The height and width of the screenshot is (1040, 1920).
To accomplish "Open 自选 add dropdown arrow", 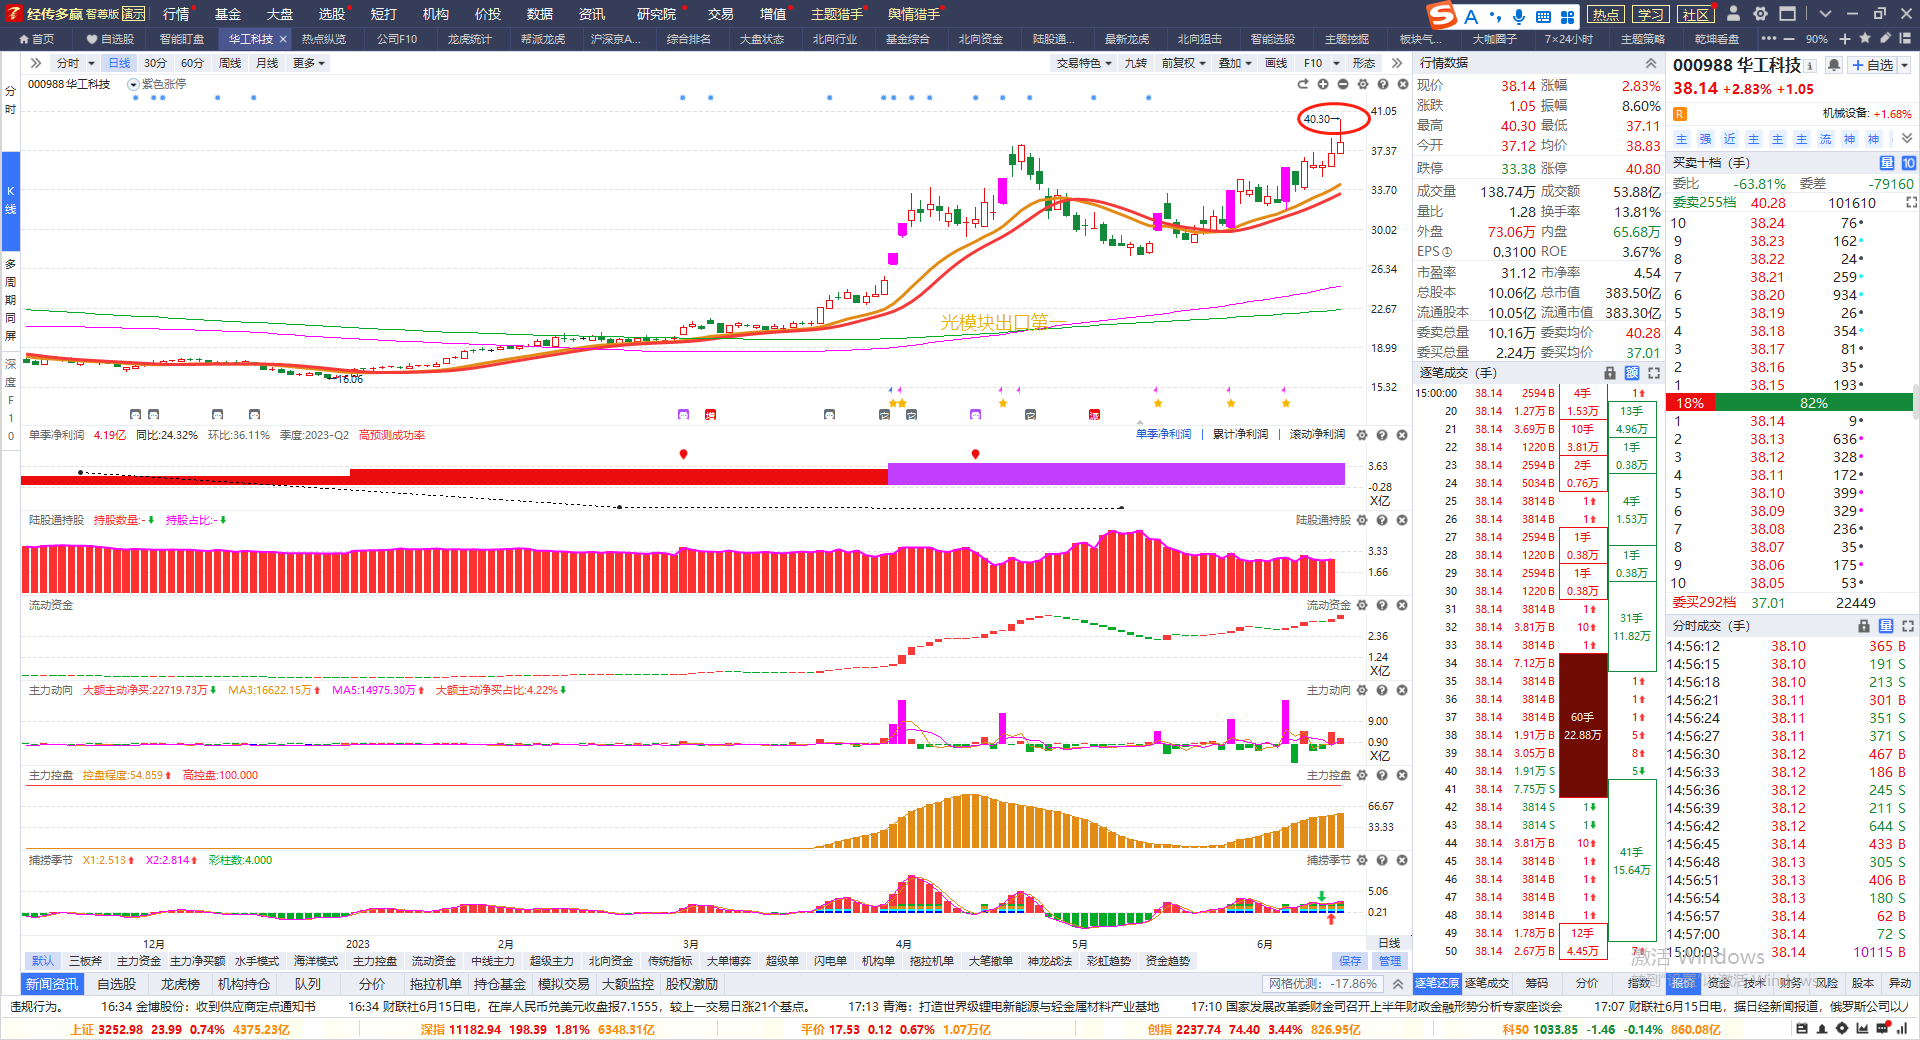I will pos(1904,65).
